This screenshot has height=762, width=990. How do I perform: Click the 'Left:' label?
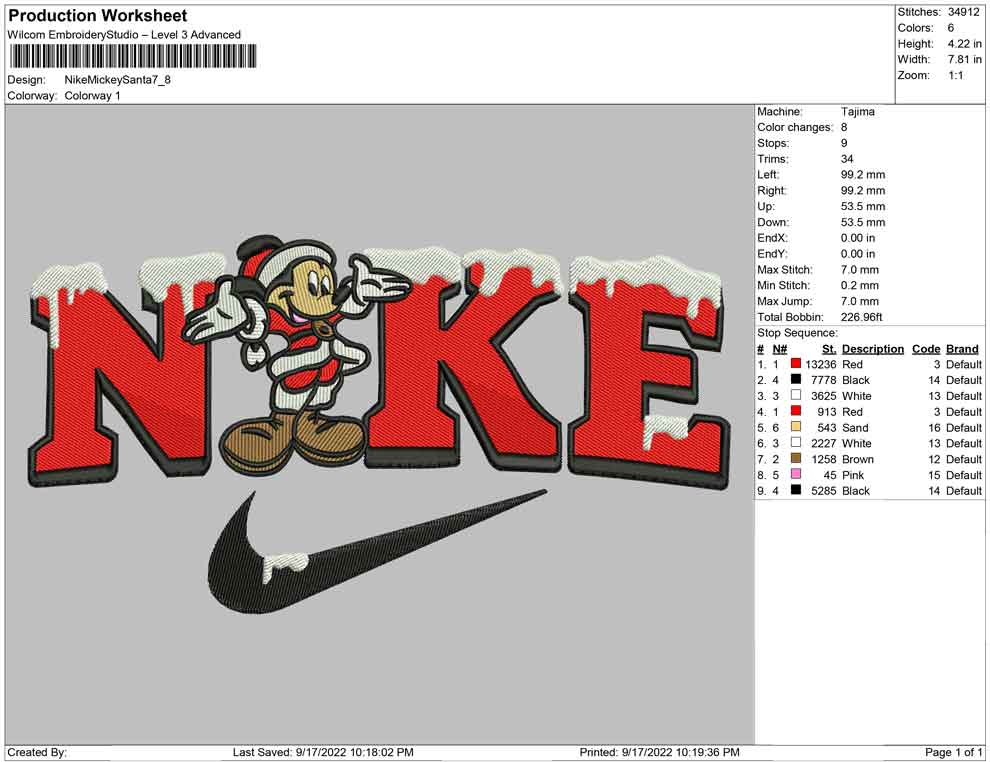pyautogui.click(x=768, y=175)
